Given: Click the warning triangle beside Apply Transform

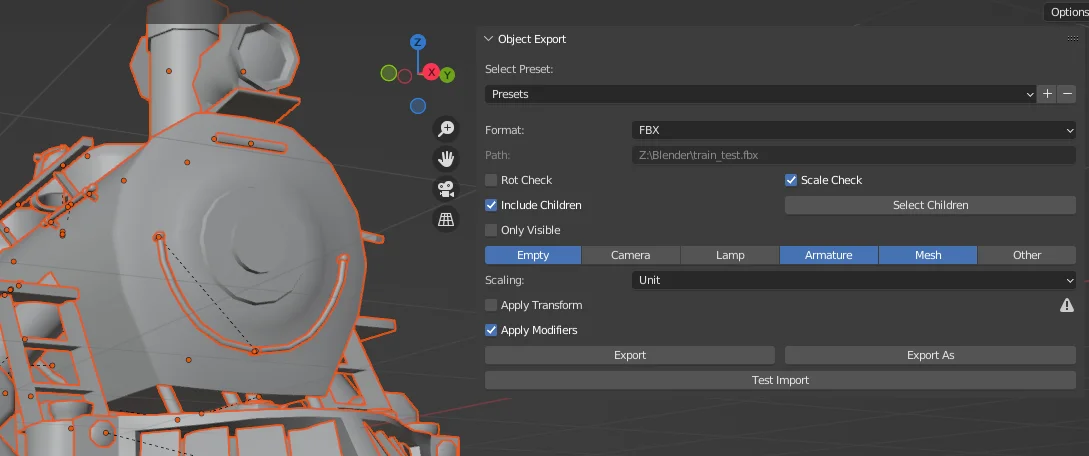Looking at the screenshot, I should point(1067,305).
